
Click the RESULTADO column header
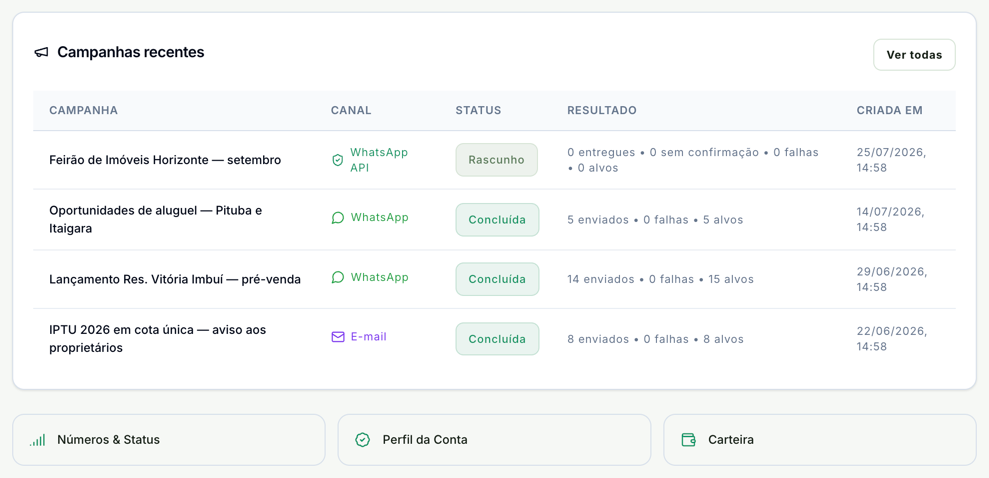[x=602, y=110]
